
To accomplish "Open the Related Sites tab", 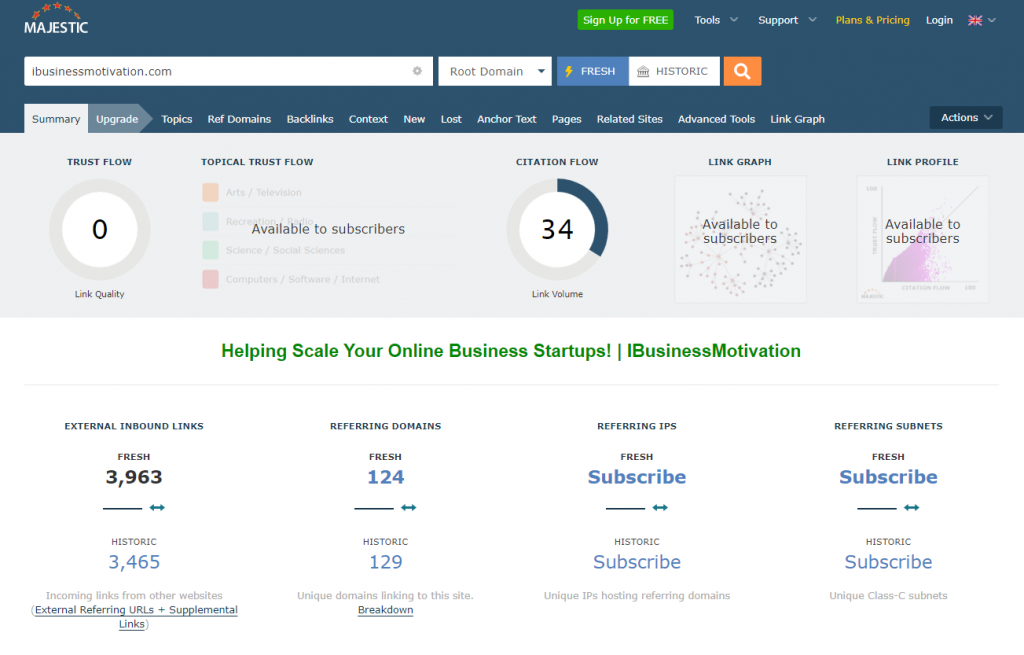I will pos(629,119).
